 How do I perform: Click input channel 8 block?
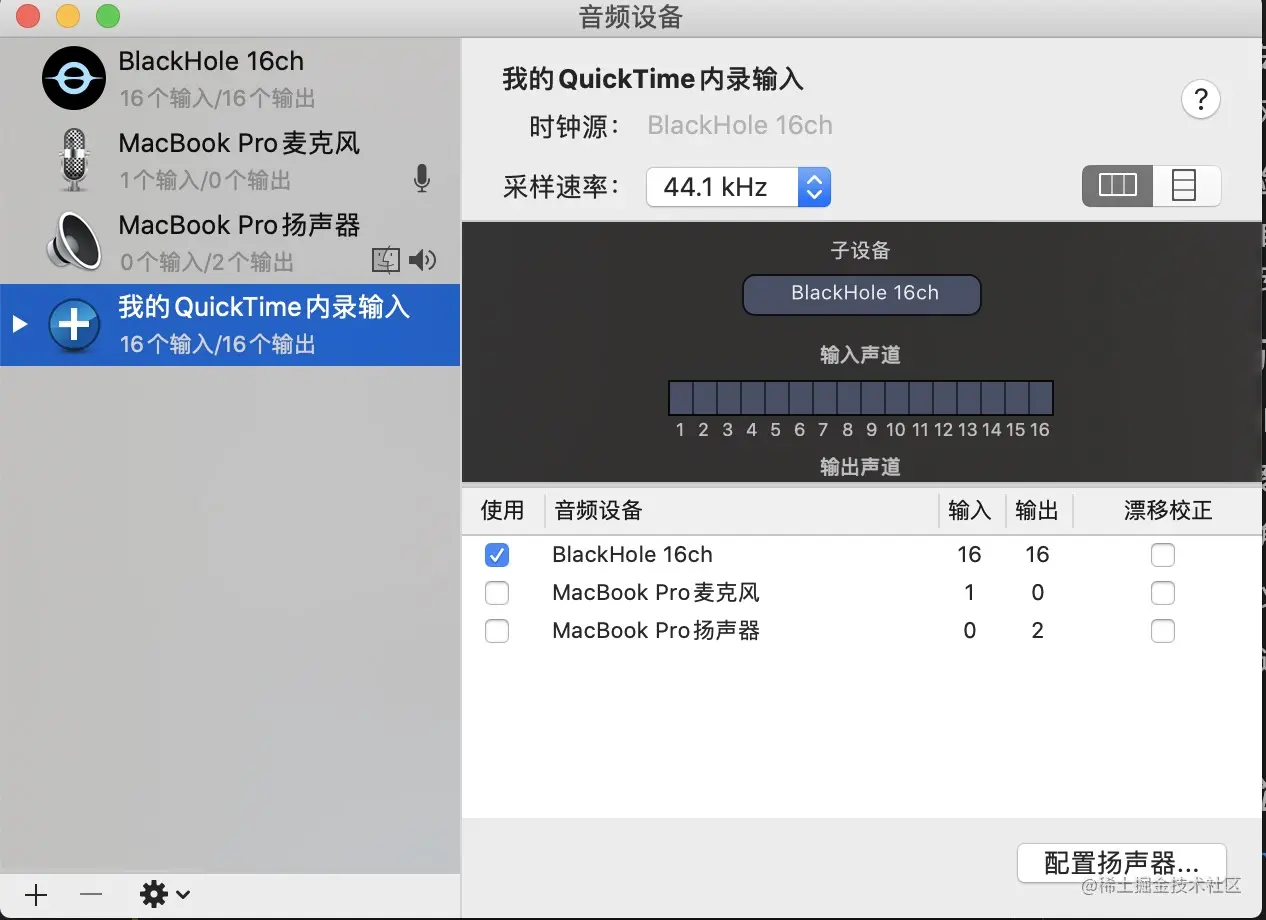tap(849, 398)
